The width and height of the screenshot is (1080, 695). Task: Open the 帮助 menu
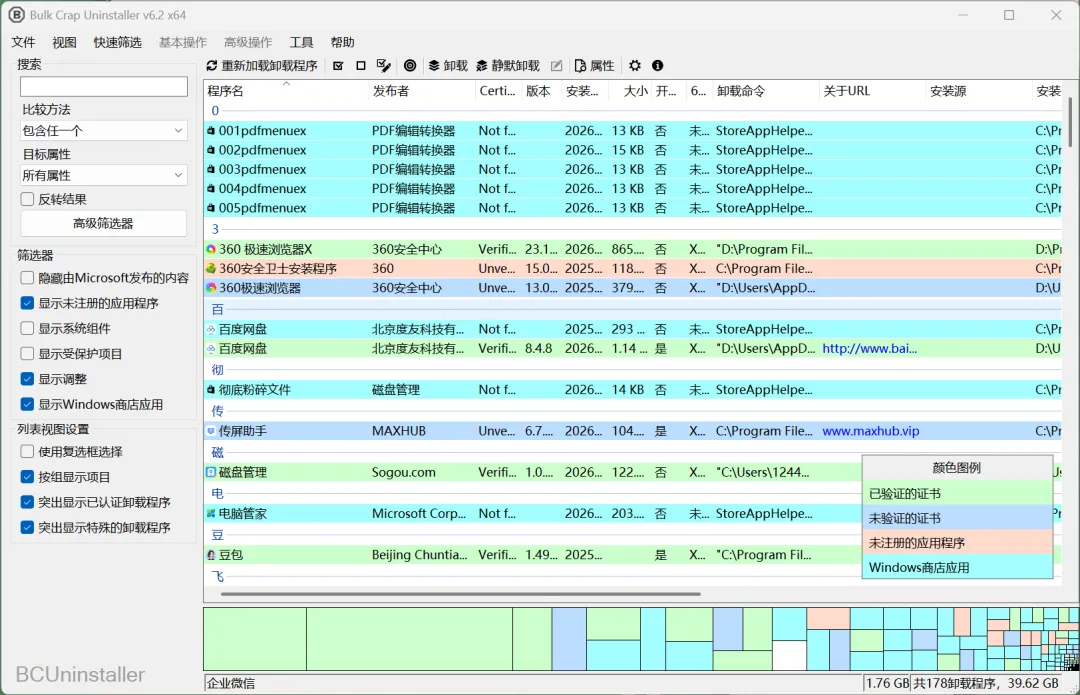[x=342, y=42]
